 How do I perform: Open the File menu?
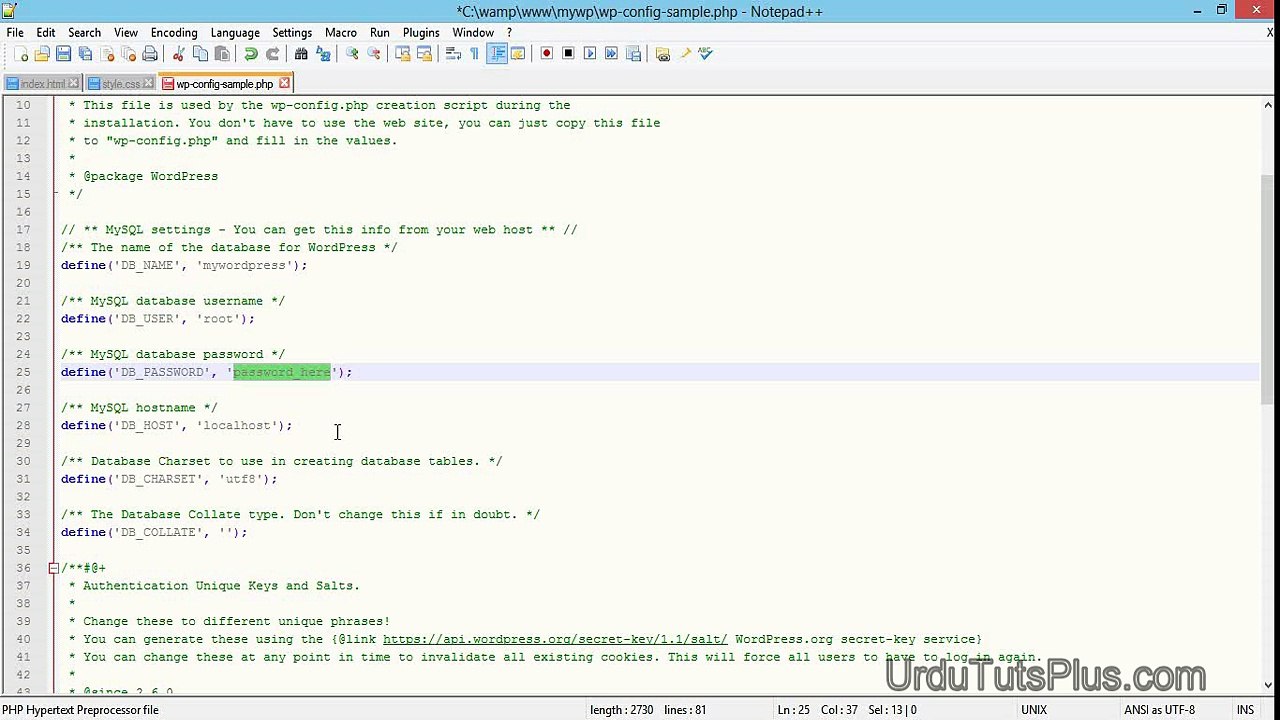pos(15,33)
